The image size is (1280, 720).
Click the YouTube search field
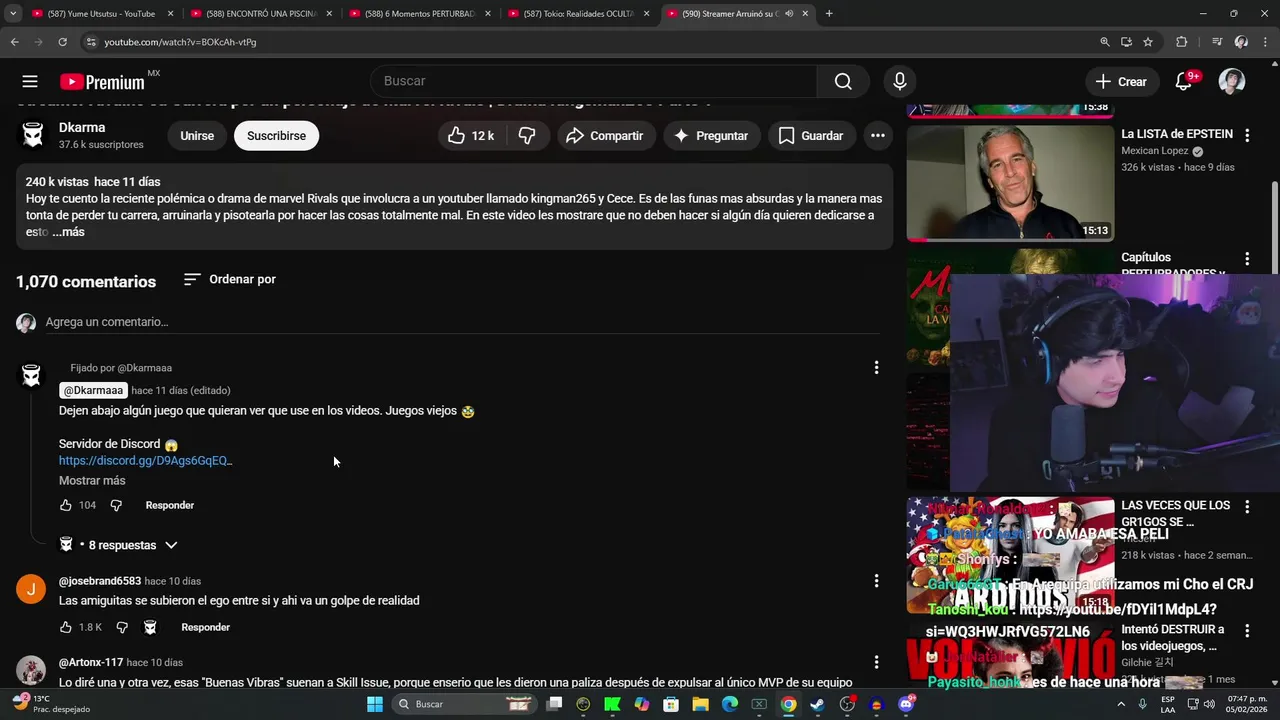[x=594, y=82]
